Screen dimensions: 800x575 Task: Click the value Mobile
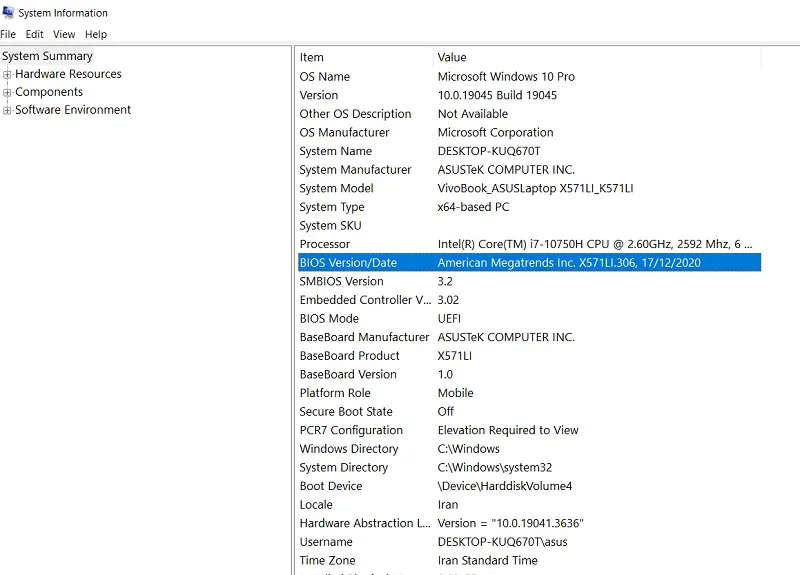tap(456, 393)
